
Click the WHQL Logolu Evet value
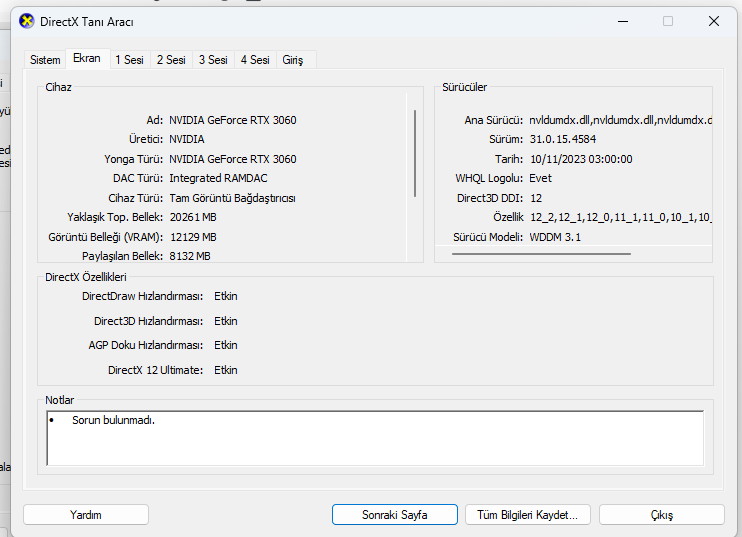(x=540, y=178)
